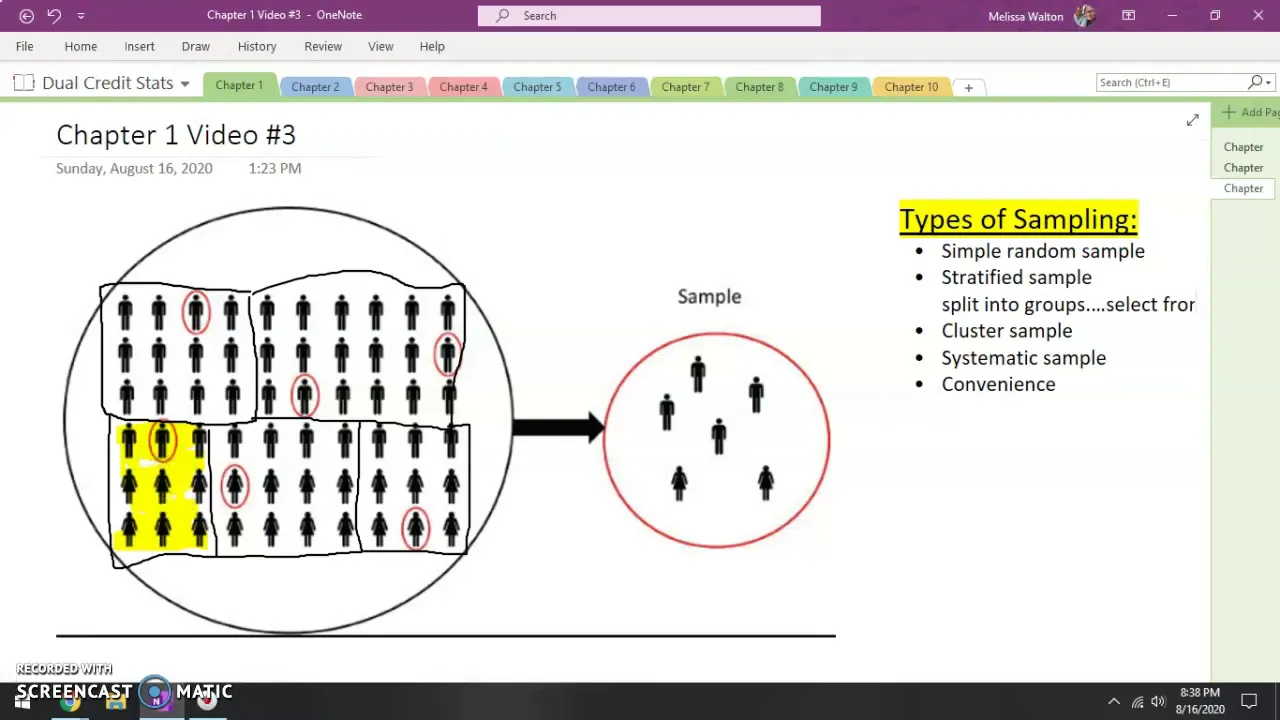Select the Draw ribbon tab
This screenshot has height=720, width=1280.
click(196, 46)
